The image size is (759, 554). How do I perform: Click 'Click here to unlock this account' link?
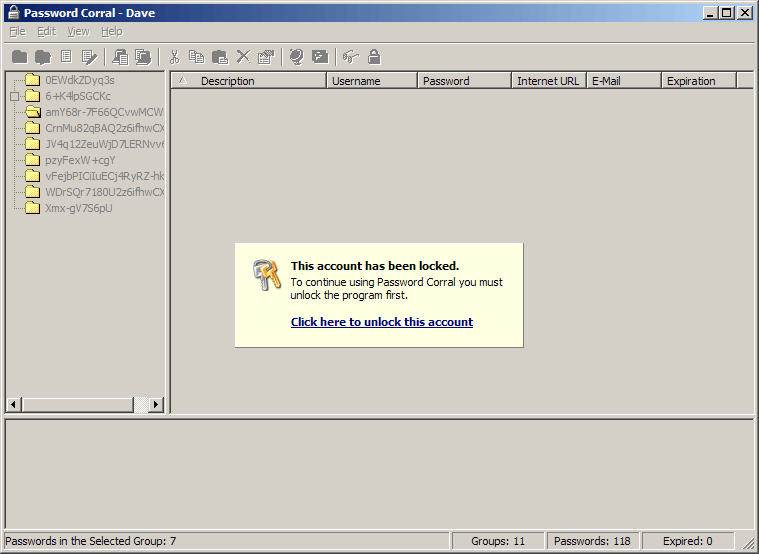click(x=382, y=322)
